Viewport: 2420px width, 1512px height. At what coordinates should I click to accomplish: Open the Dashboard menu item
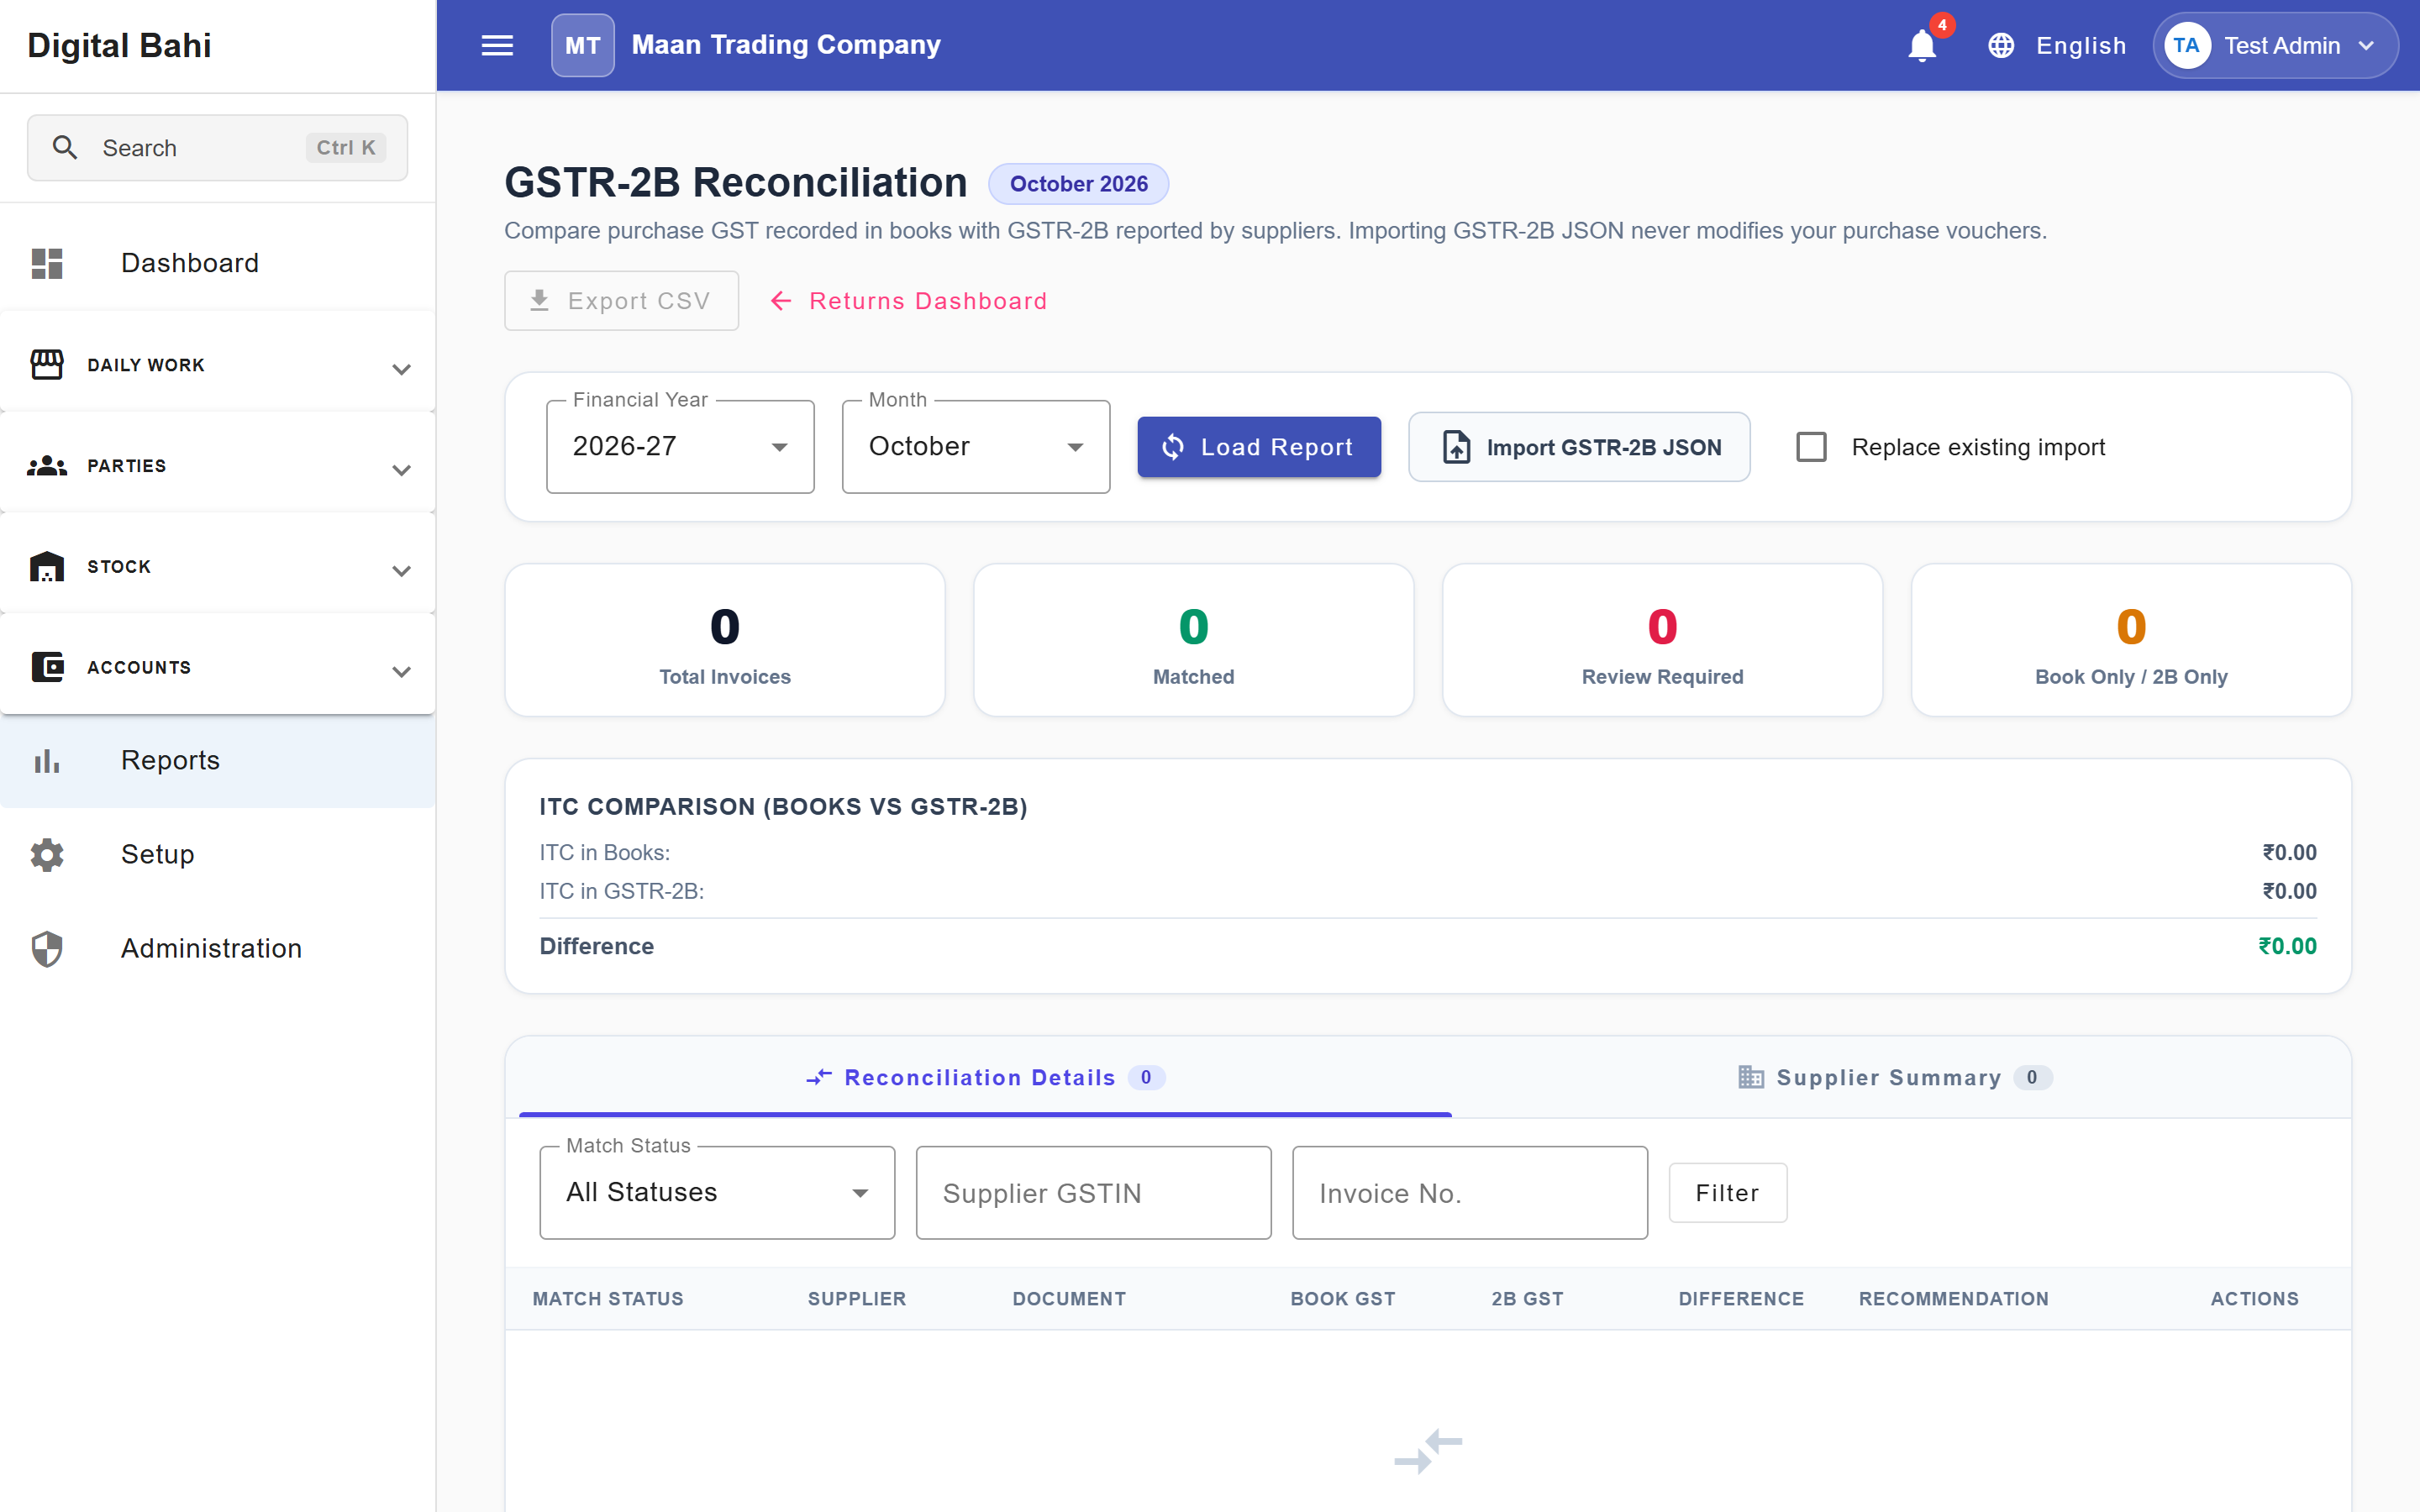coord(218,263)
